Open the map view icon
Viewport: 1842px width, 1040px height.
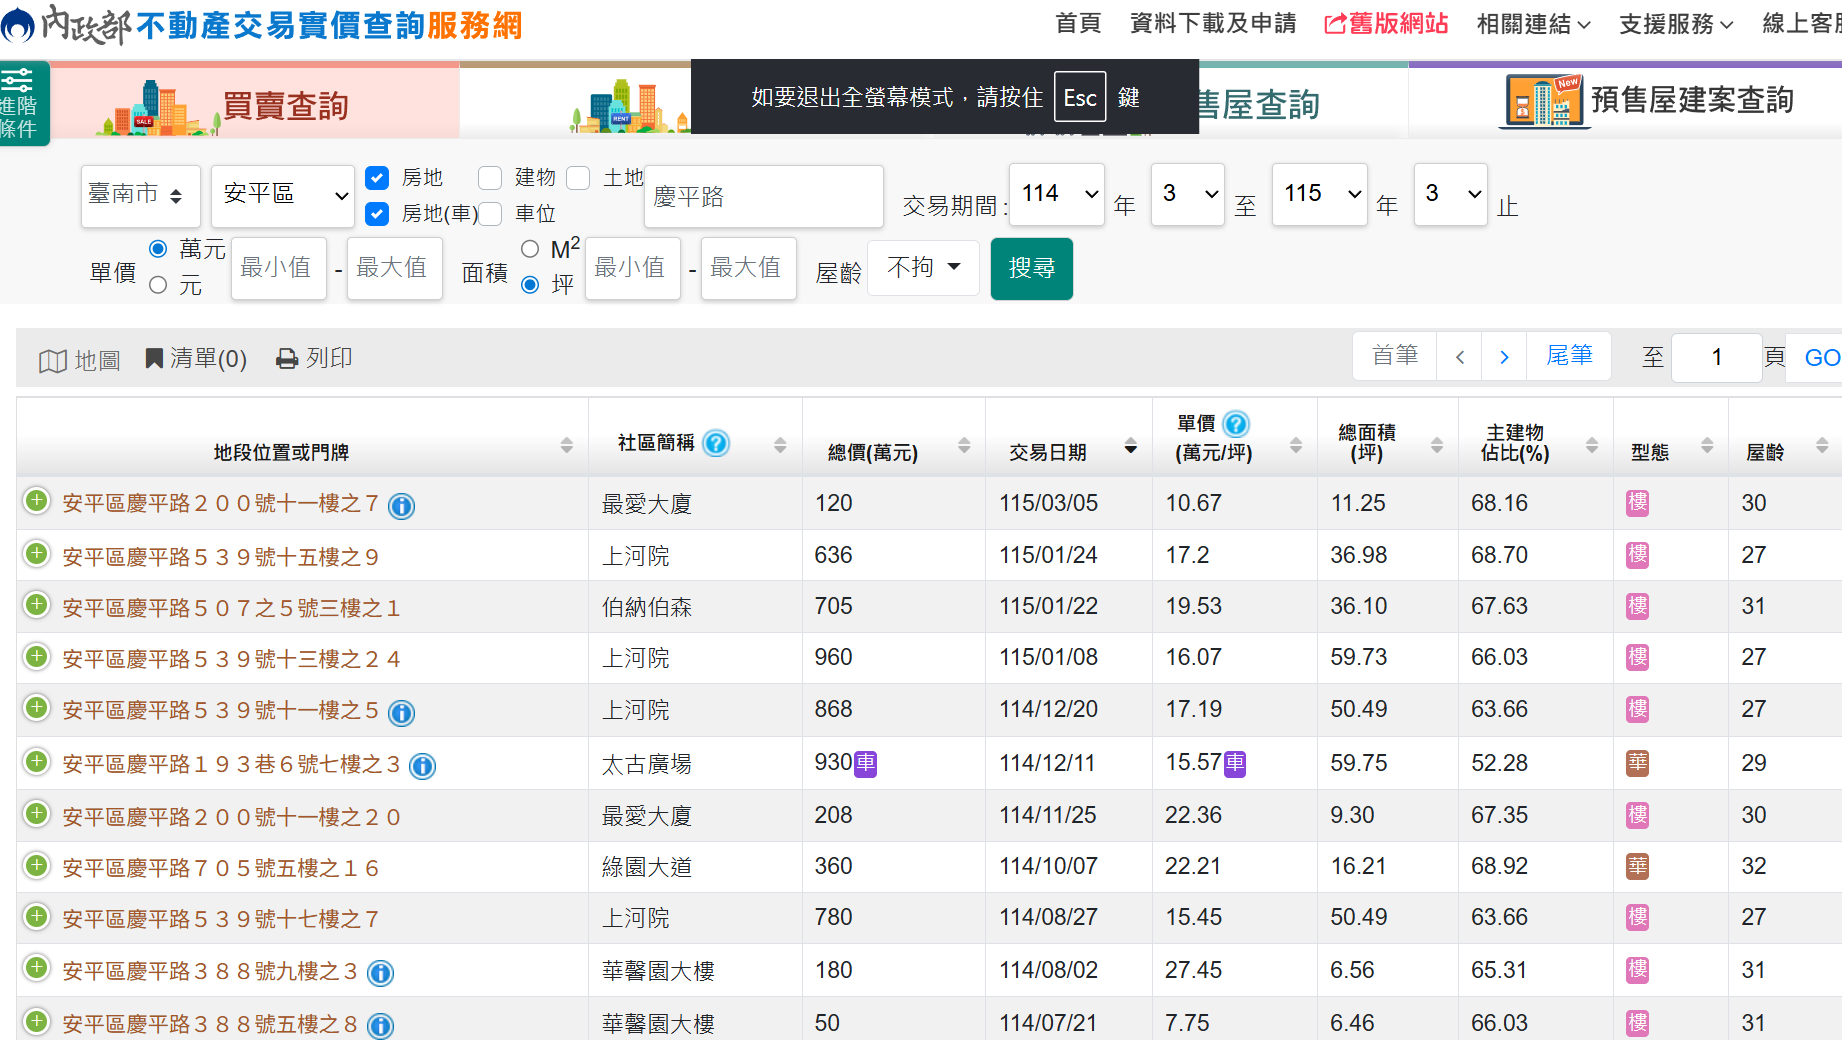(x=53, y=360)
